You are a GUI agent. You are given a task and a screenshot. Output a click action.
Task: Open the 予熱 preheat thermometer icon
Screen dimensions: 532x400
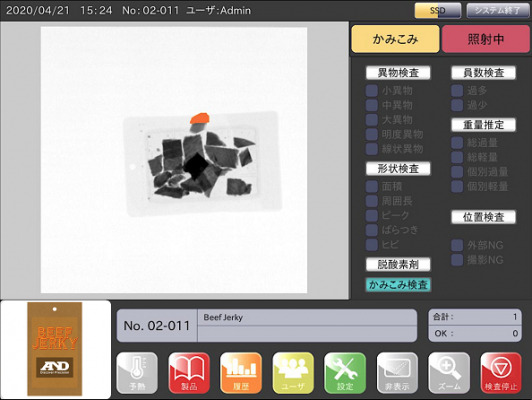[x=137, y=373]
